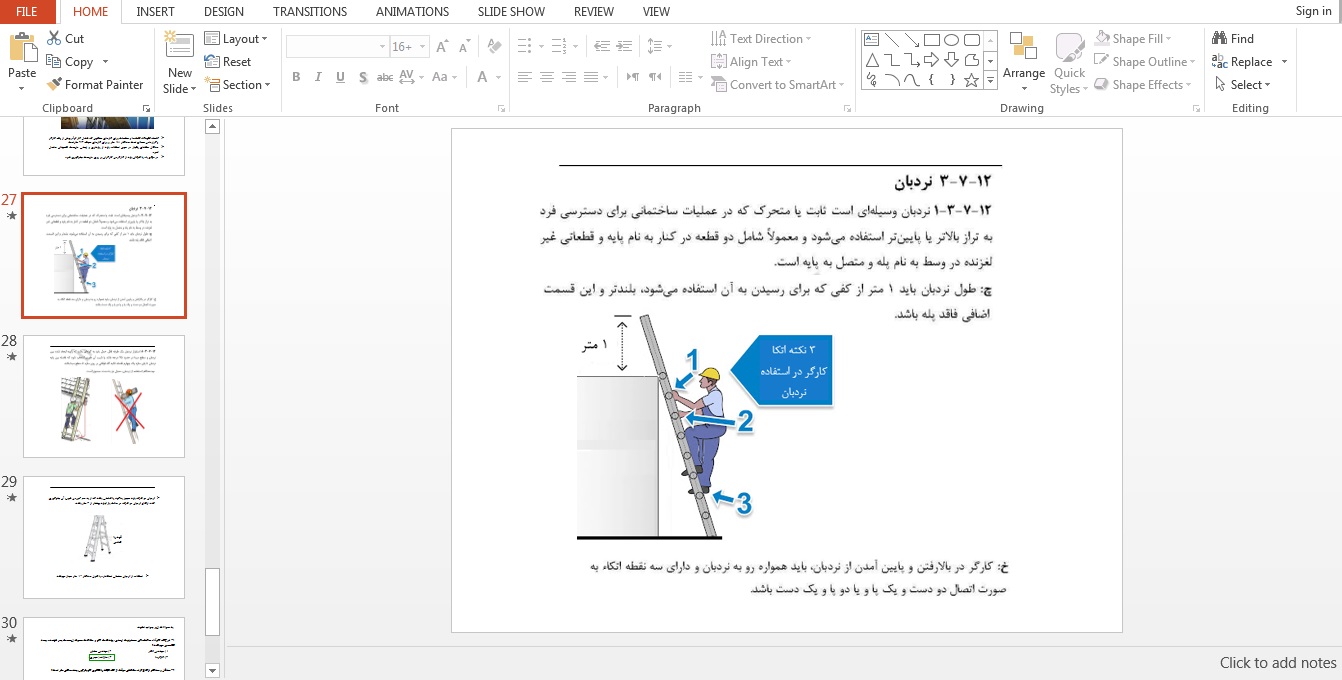Click the Format Painter brush

tap(96, 85)
